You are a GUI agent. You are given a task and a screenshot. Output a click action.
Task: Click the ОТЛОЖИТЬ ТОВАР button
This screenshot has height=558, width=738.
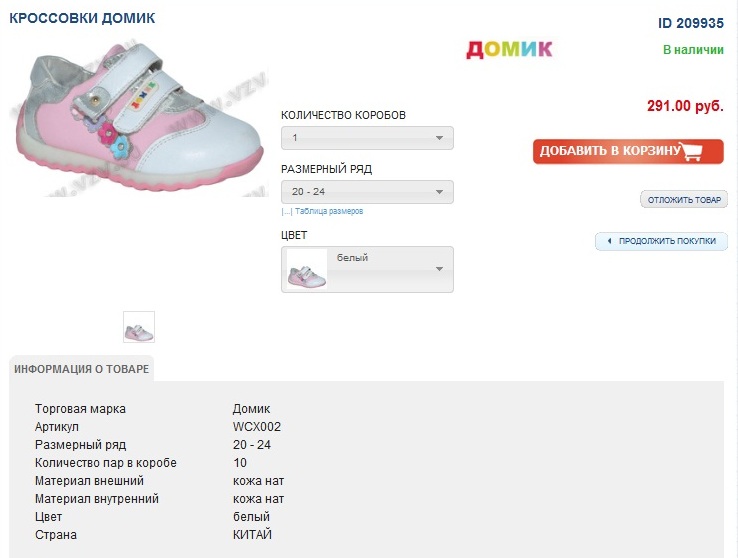(684, 200)
